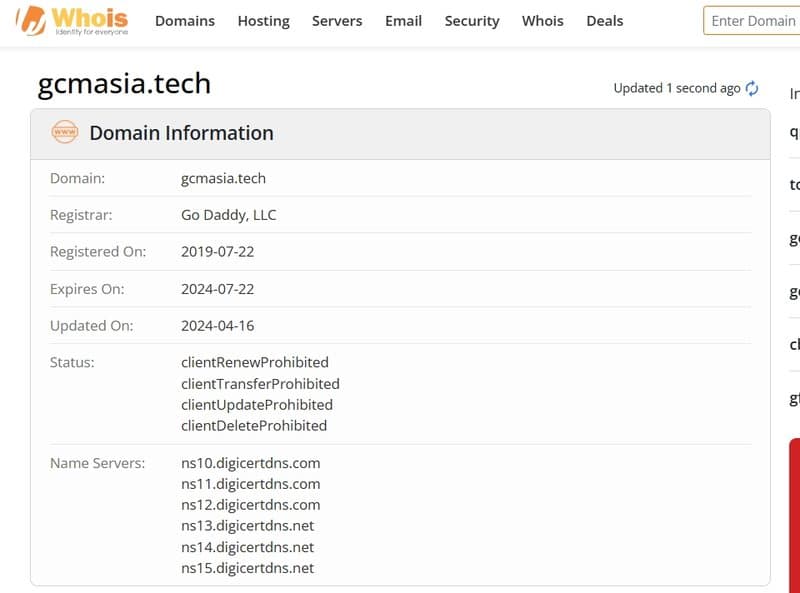The image size is (800, 593).
Task: Click the Registrar: field label
Action: point(81,215)
